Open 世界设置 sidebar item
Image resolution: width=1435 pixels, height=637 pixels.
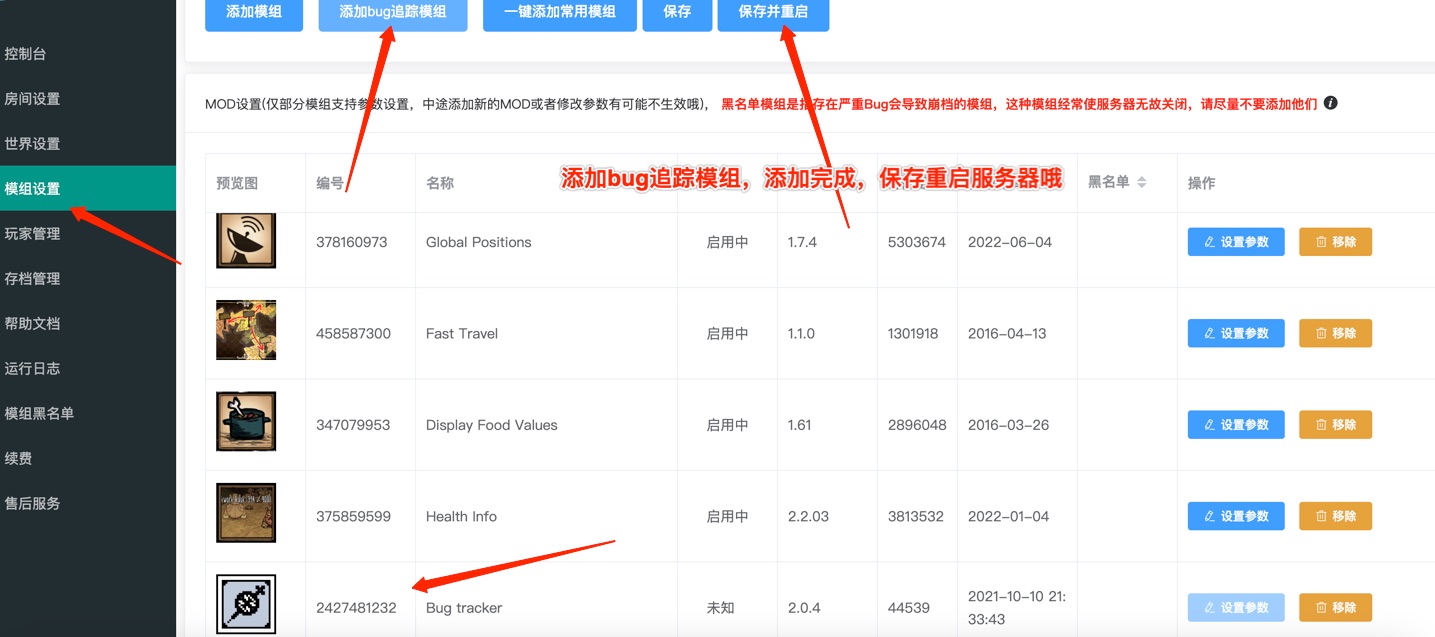[x=32, y=143]
